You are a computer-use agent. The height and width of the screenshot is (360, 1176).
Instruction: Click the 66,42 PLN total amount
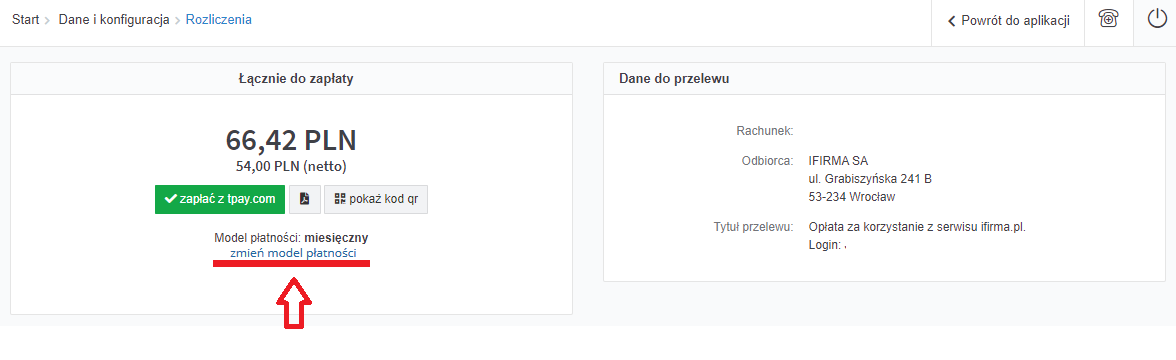(x=291, y=140)
